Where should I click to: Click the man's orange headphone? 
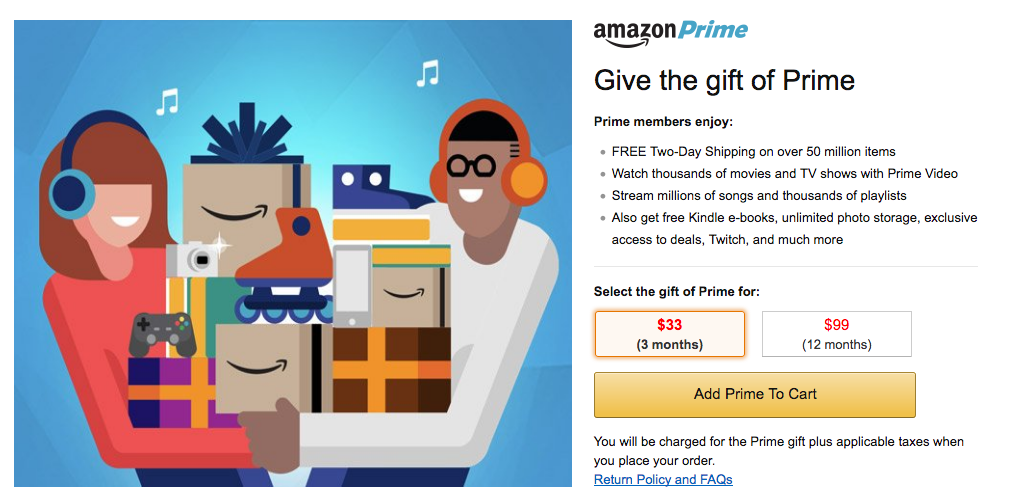tap(526, 183)
